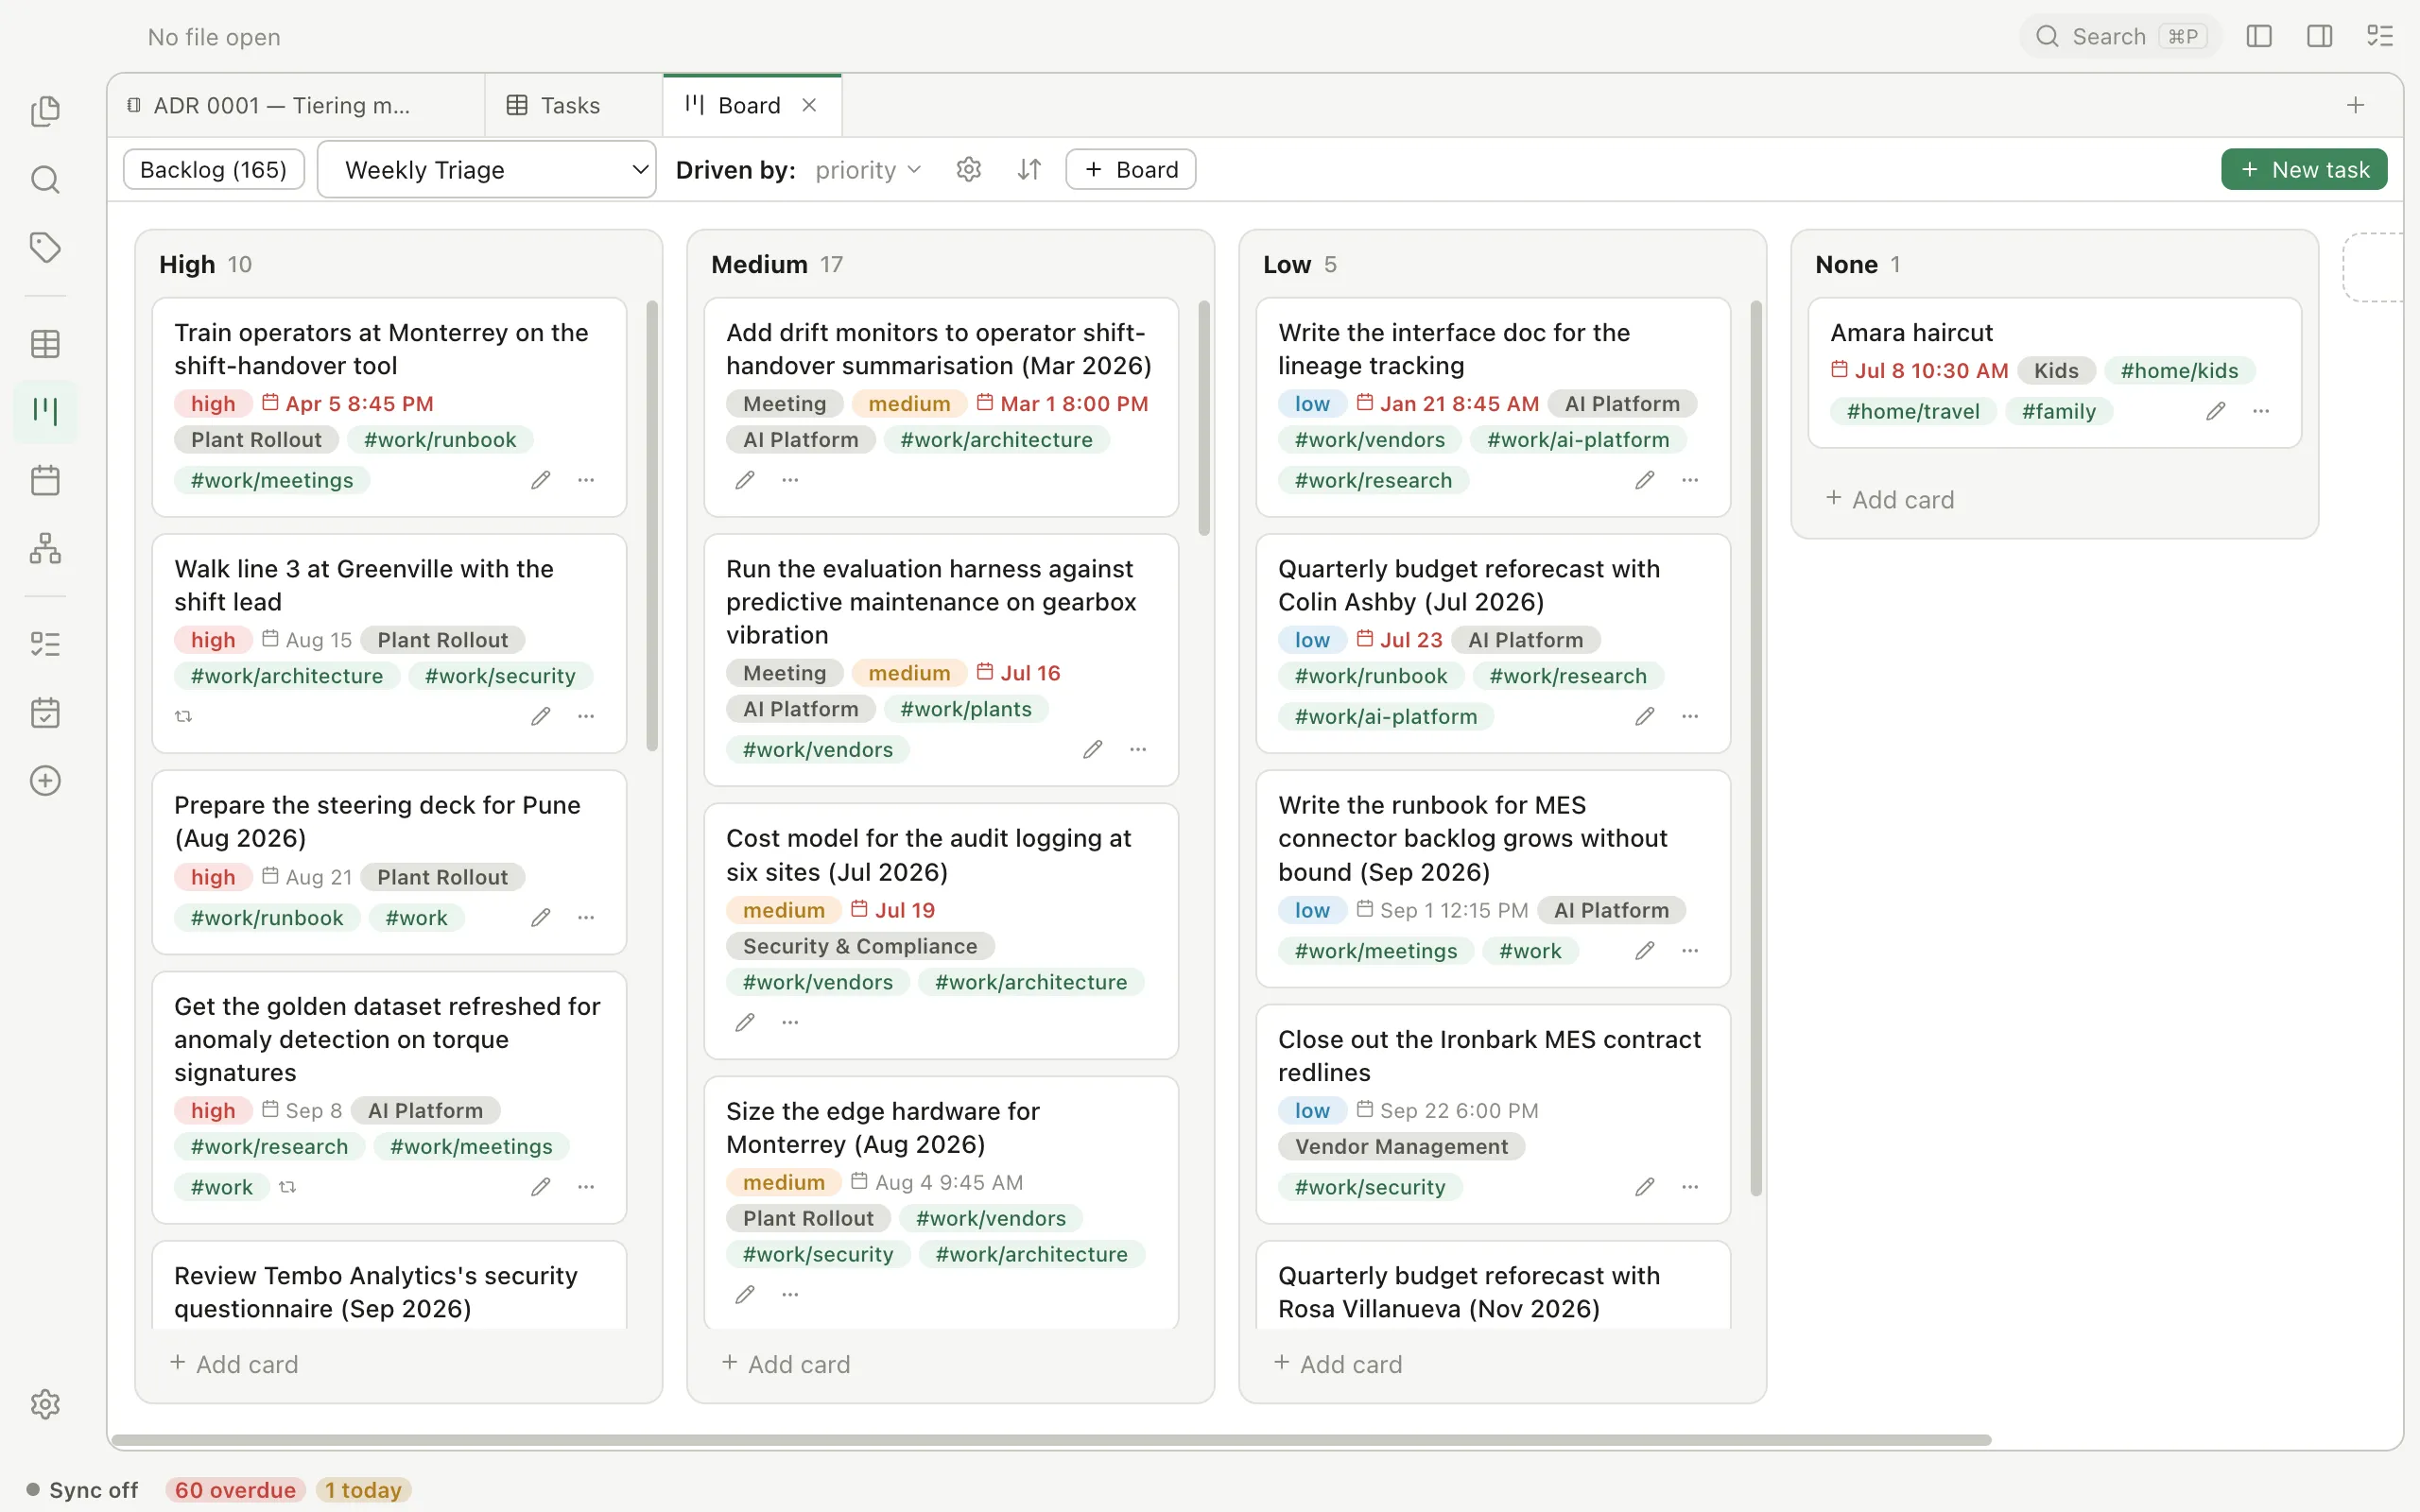Add card to the None column
The image size is (2420, 1512).
[1890, 499]
